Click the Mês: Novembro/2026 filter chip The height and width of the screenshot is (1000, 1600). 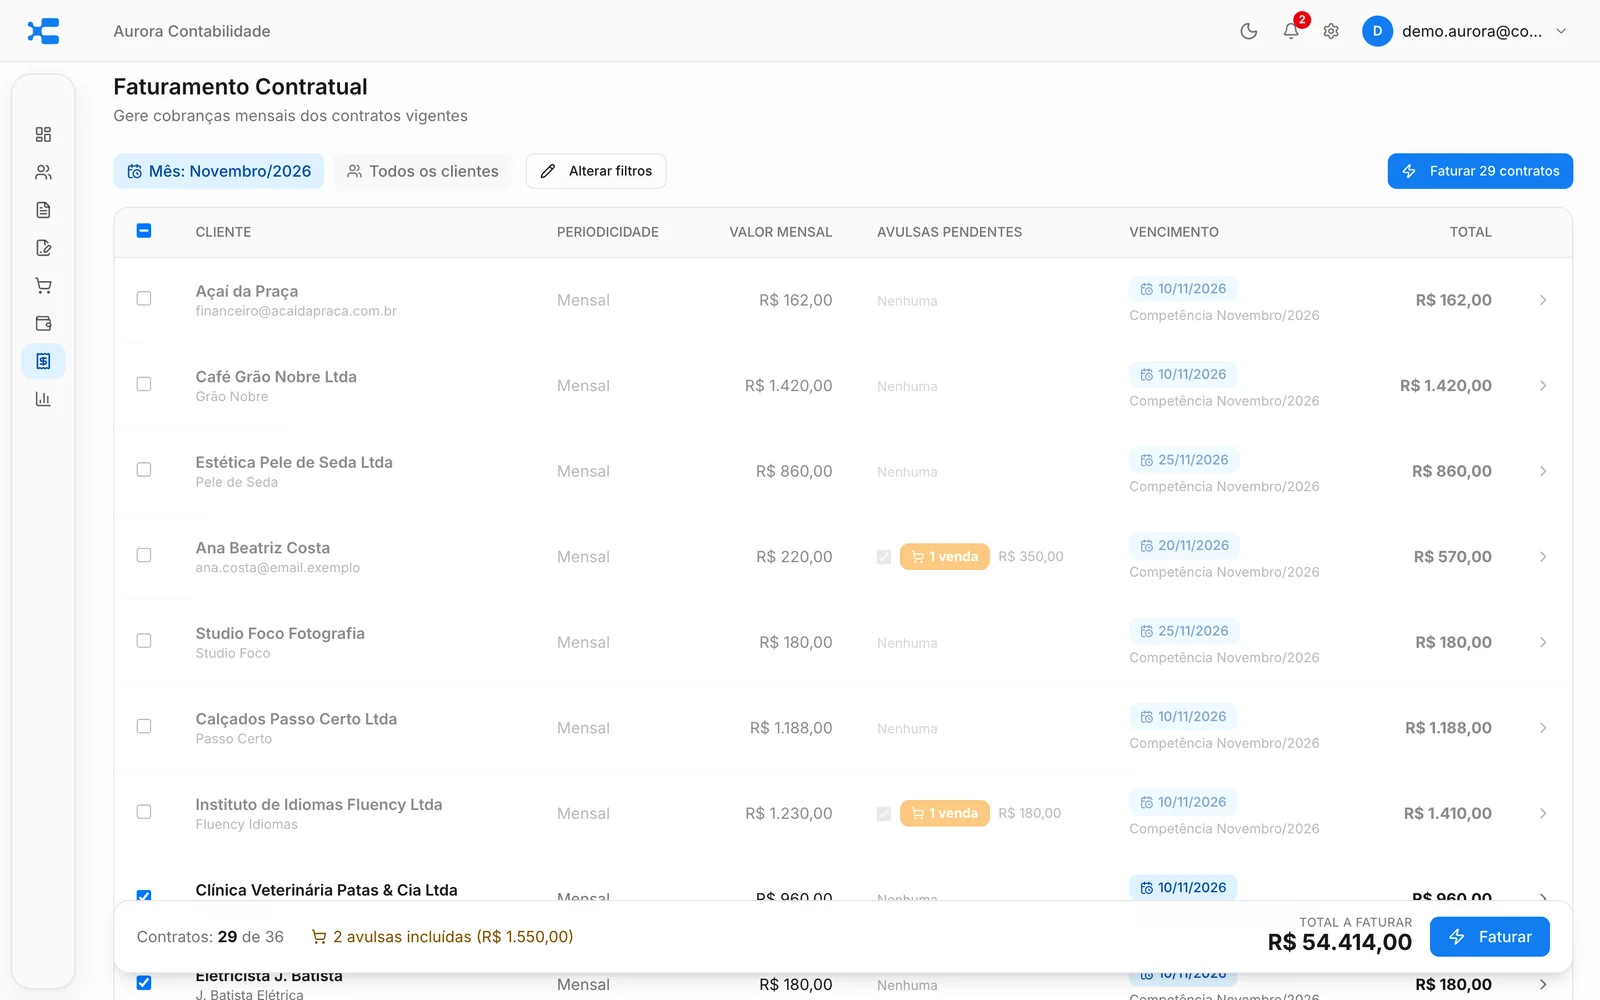click(219, 171)
